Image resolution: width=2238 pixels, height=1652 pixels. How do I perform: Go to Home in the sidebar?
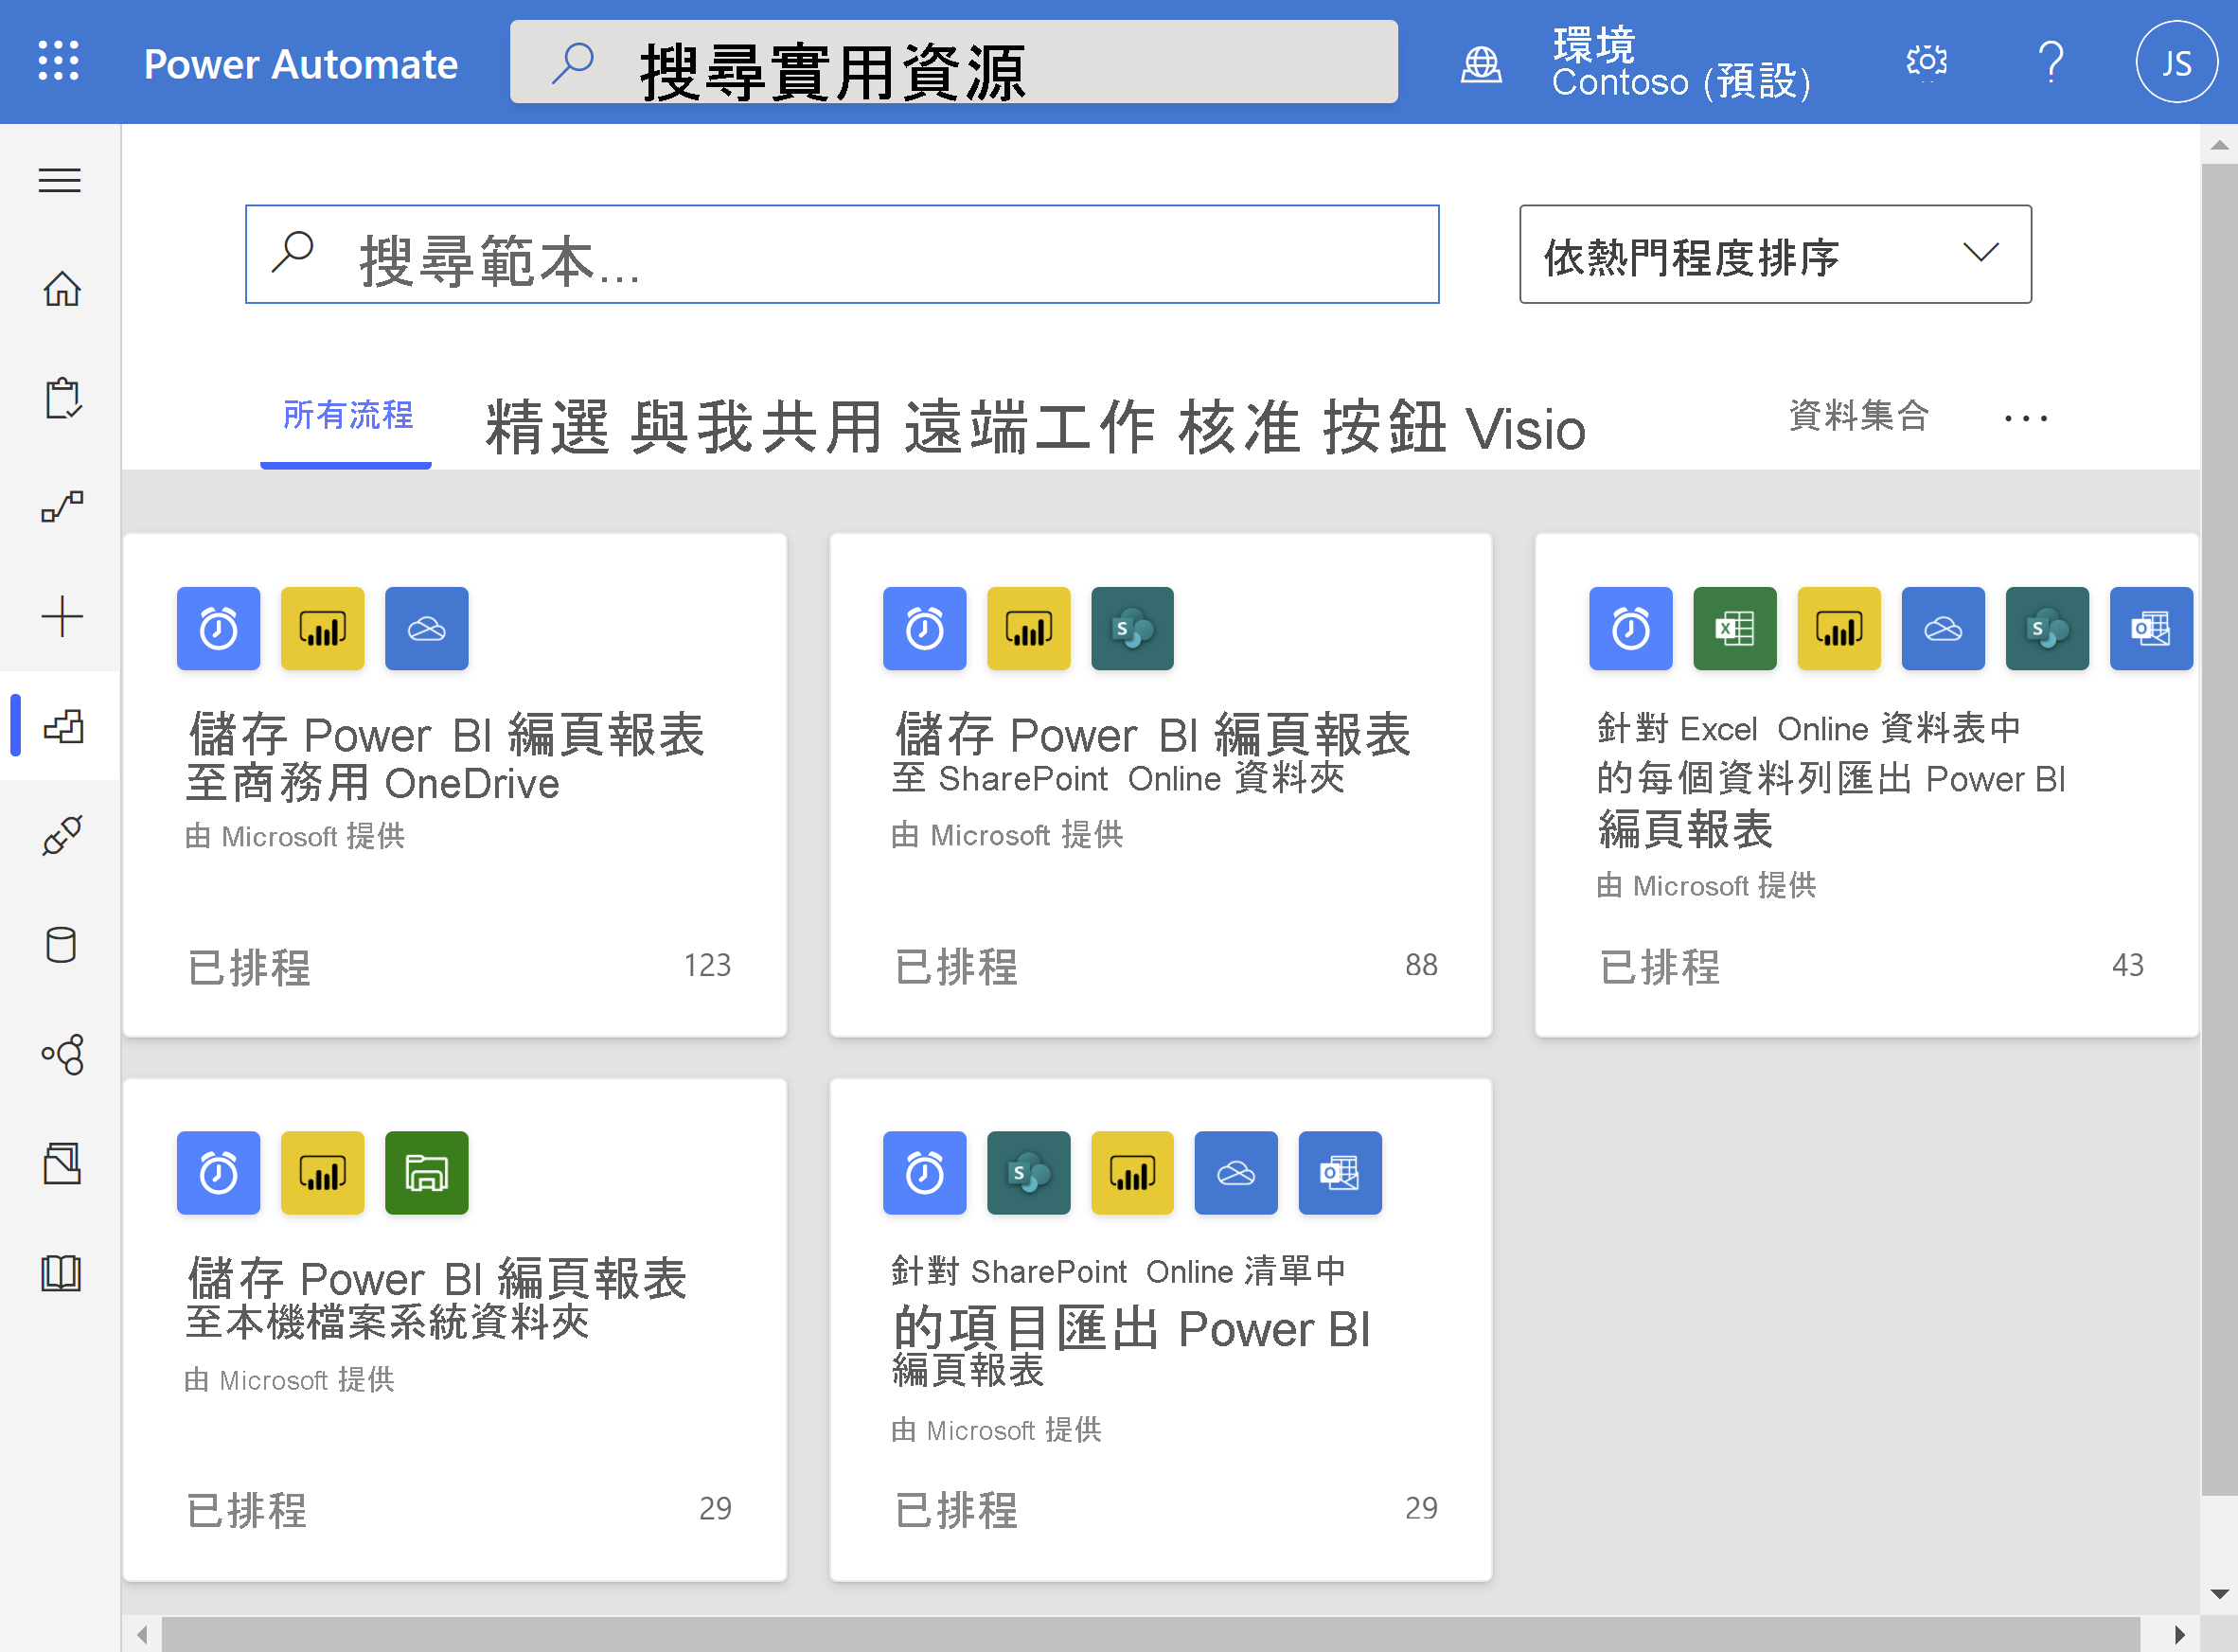click(x=62, y=289)
